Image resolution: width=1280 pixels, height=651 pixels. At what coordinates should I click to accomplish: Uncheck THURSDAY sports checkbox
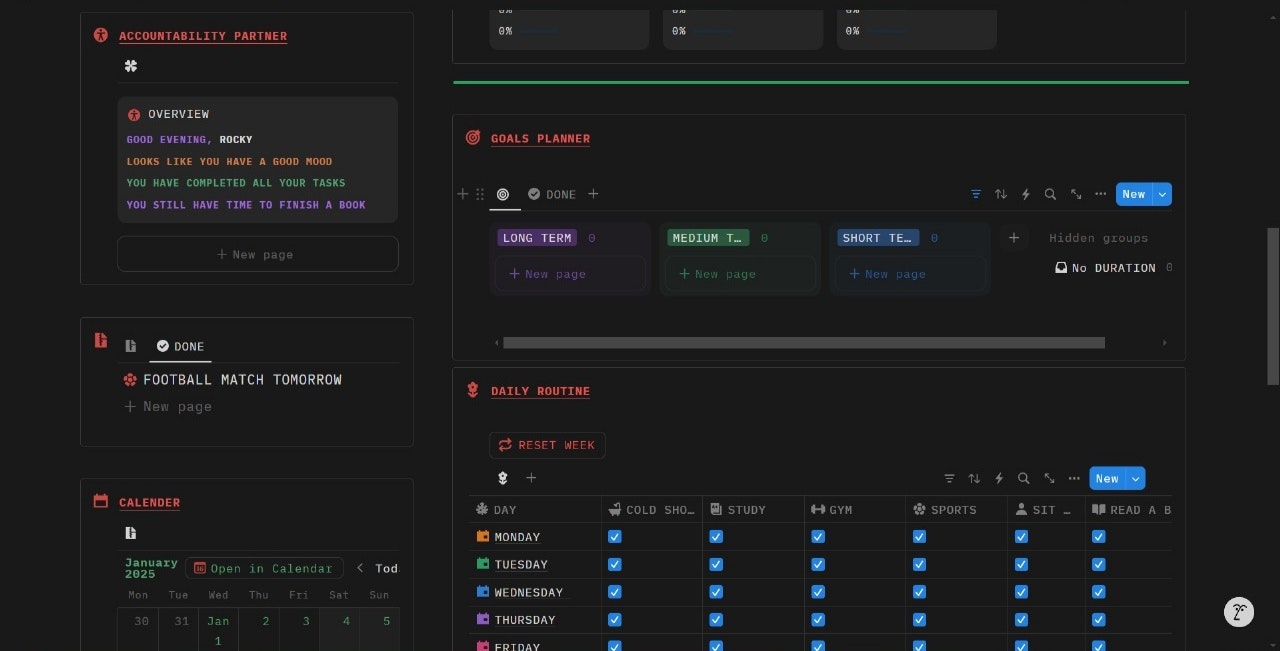tap(919, 619)
